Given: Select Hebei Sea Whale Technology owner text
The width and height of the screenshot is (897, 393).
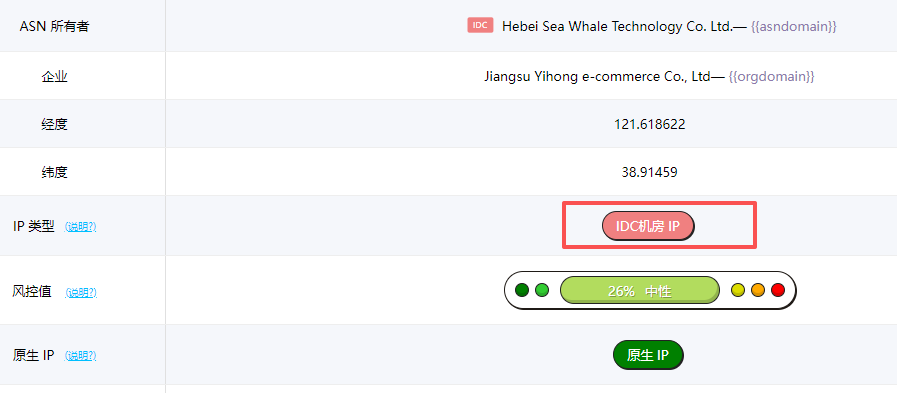Looking at the screenshot, I should click(617, 26).
